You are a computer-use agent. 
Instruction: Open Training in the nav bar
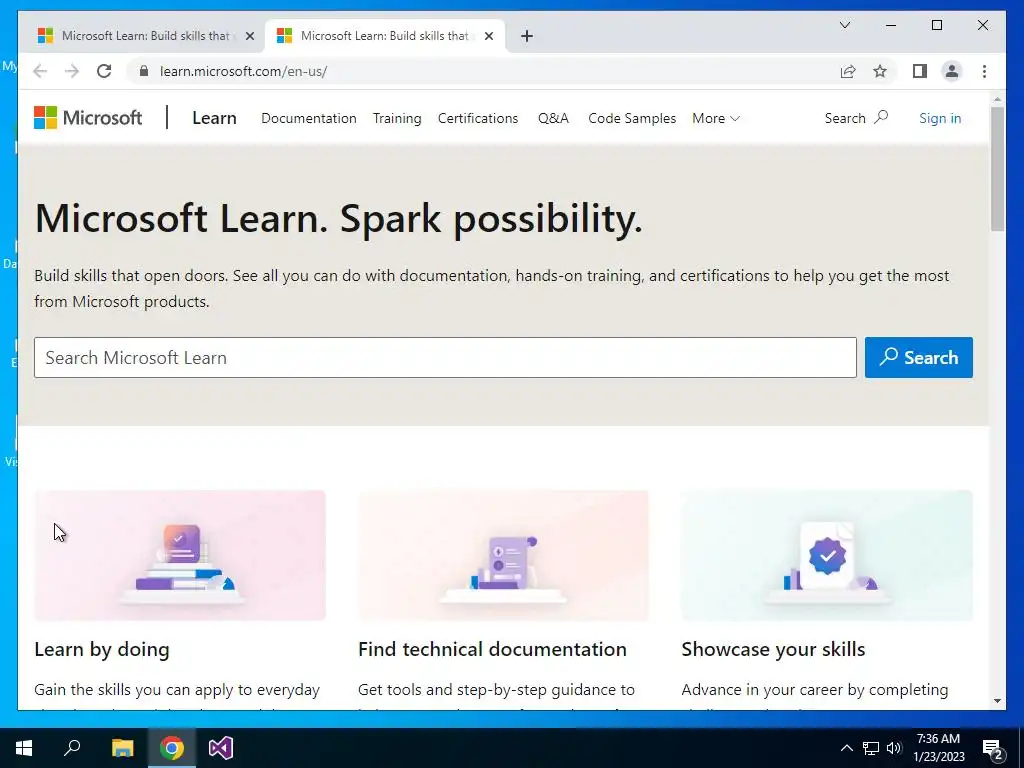397,118
